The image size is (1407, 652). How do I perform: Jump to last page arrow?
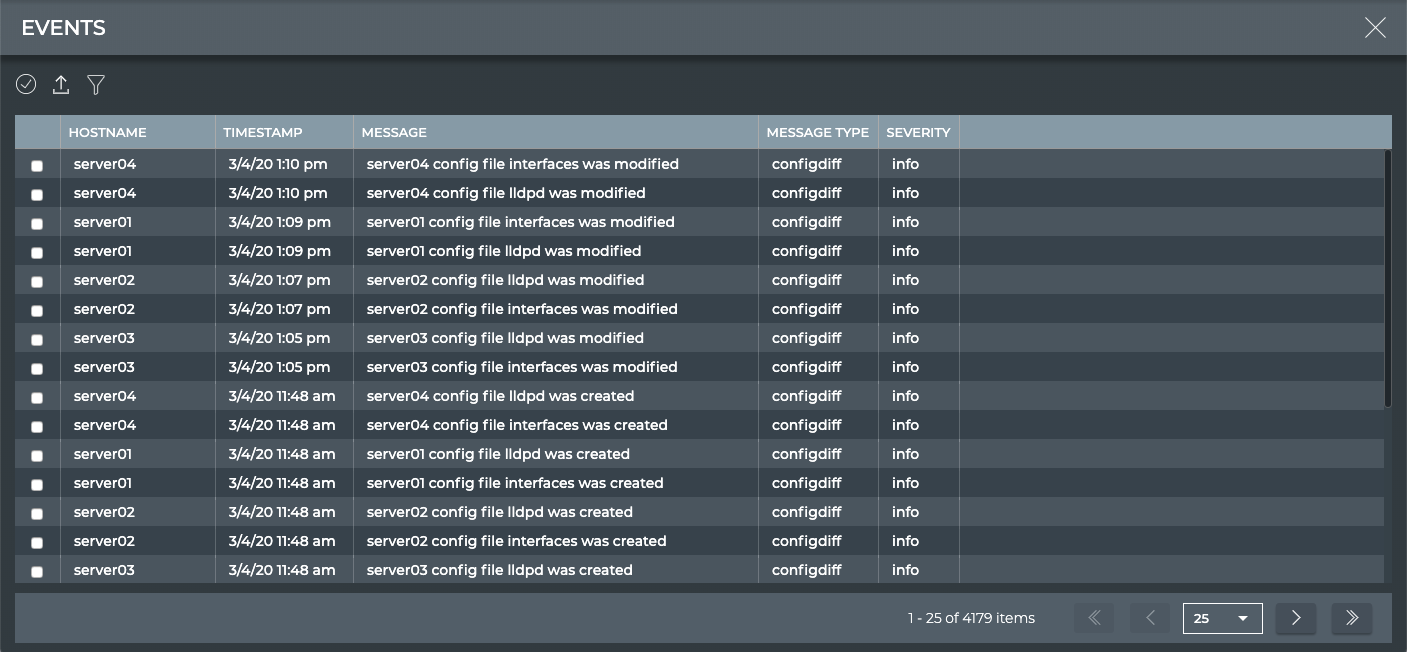1352,618
